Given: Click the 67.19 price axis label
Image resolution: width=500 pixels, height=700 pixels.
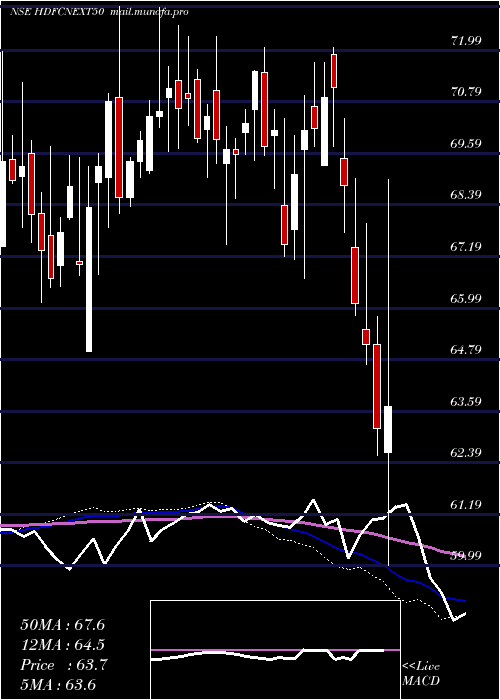Looking at the screenshot, I should (x=467, y=246).
